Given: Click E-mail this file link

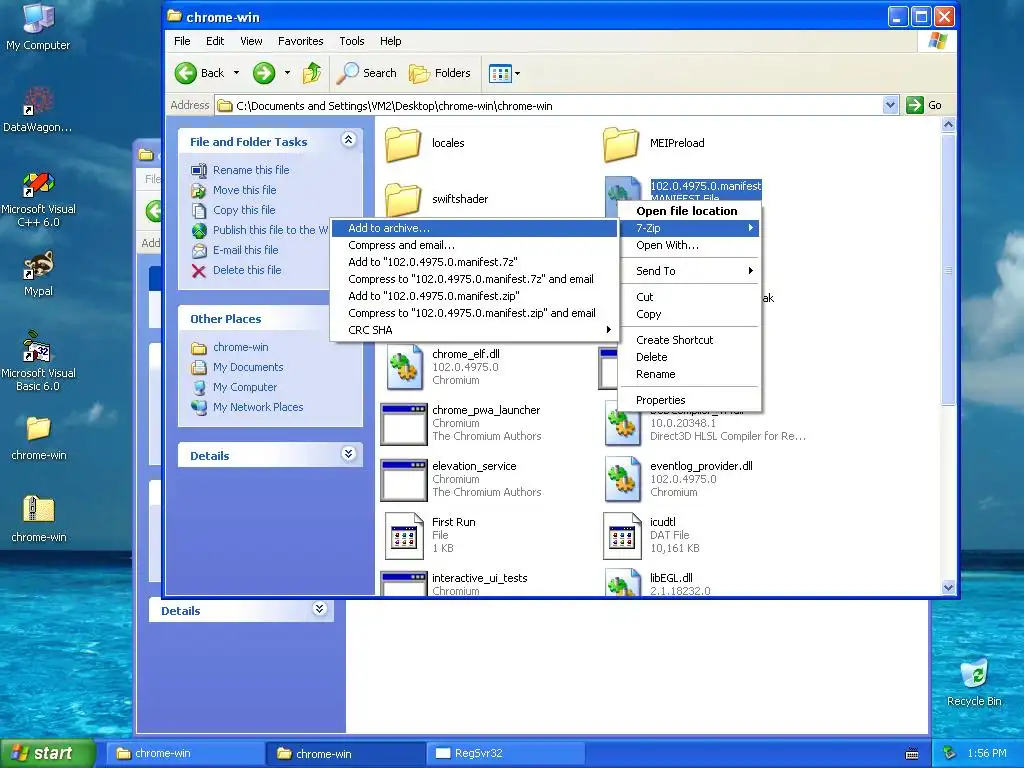Looking at the screenshot, I should 246,250.
